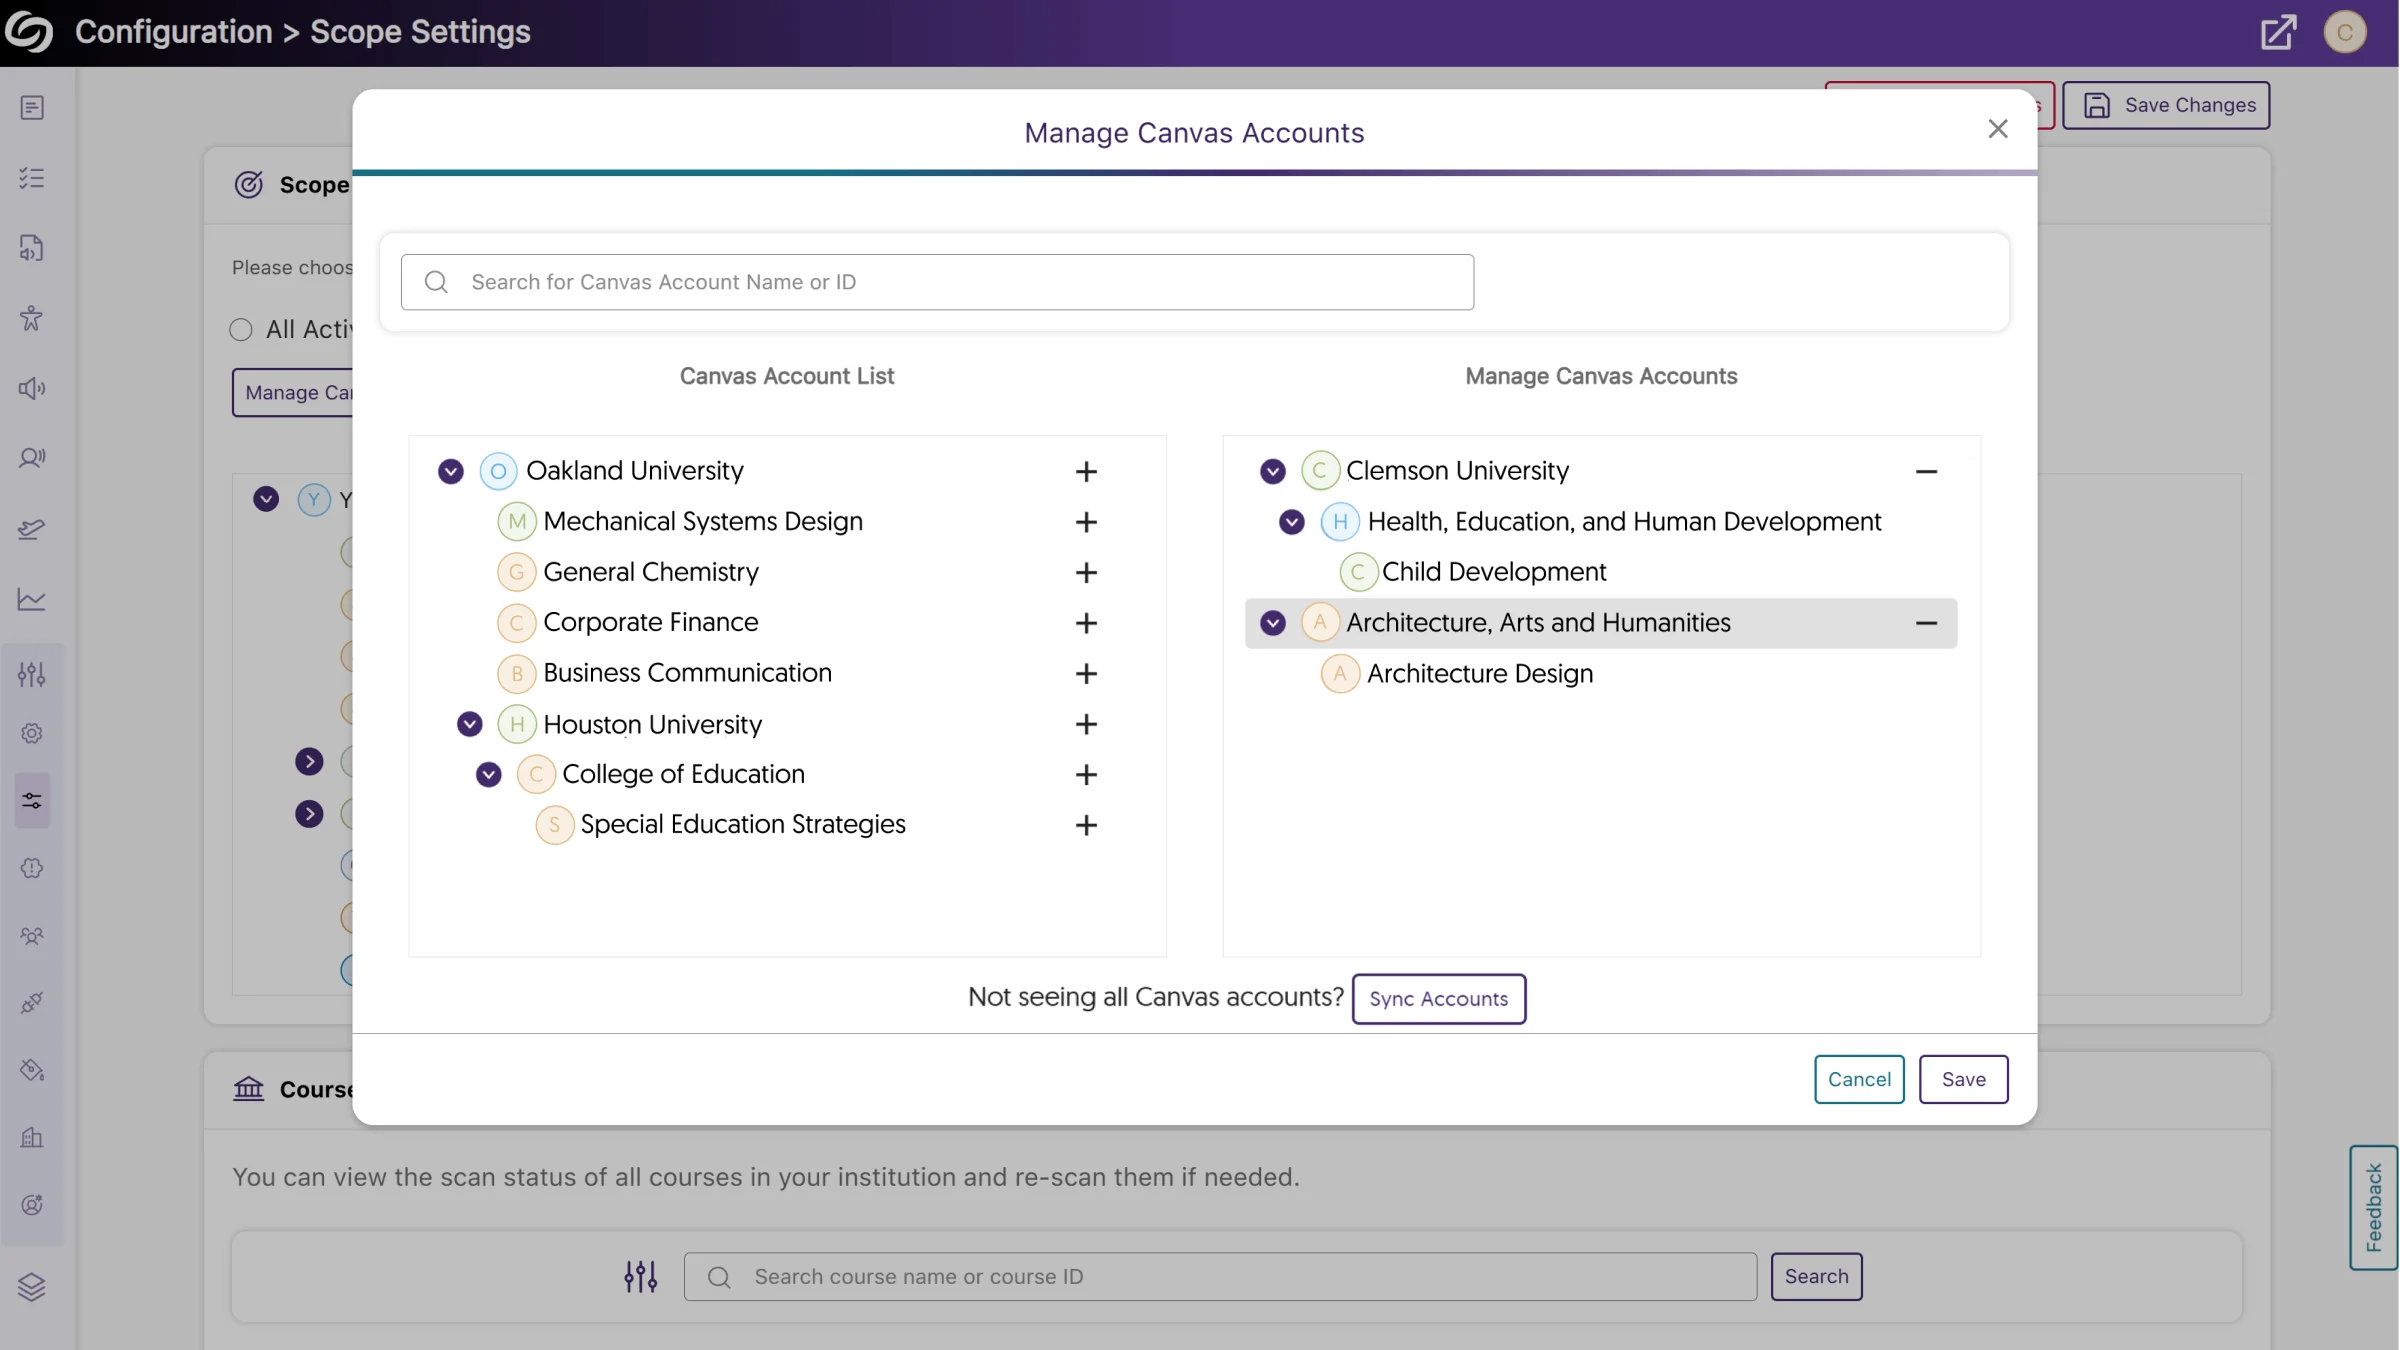Remove Architecture, Arts and Humanities with minus icon
The height and width of the screenshot is (1350, 2400).
coord(1926,623)
